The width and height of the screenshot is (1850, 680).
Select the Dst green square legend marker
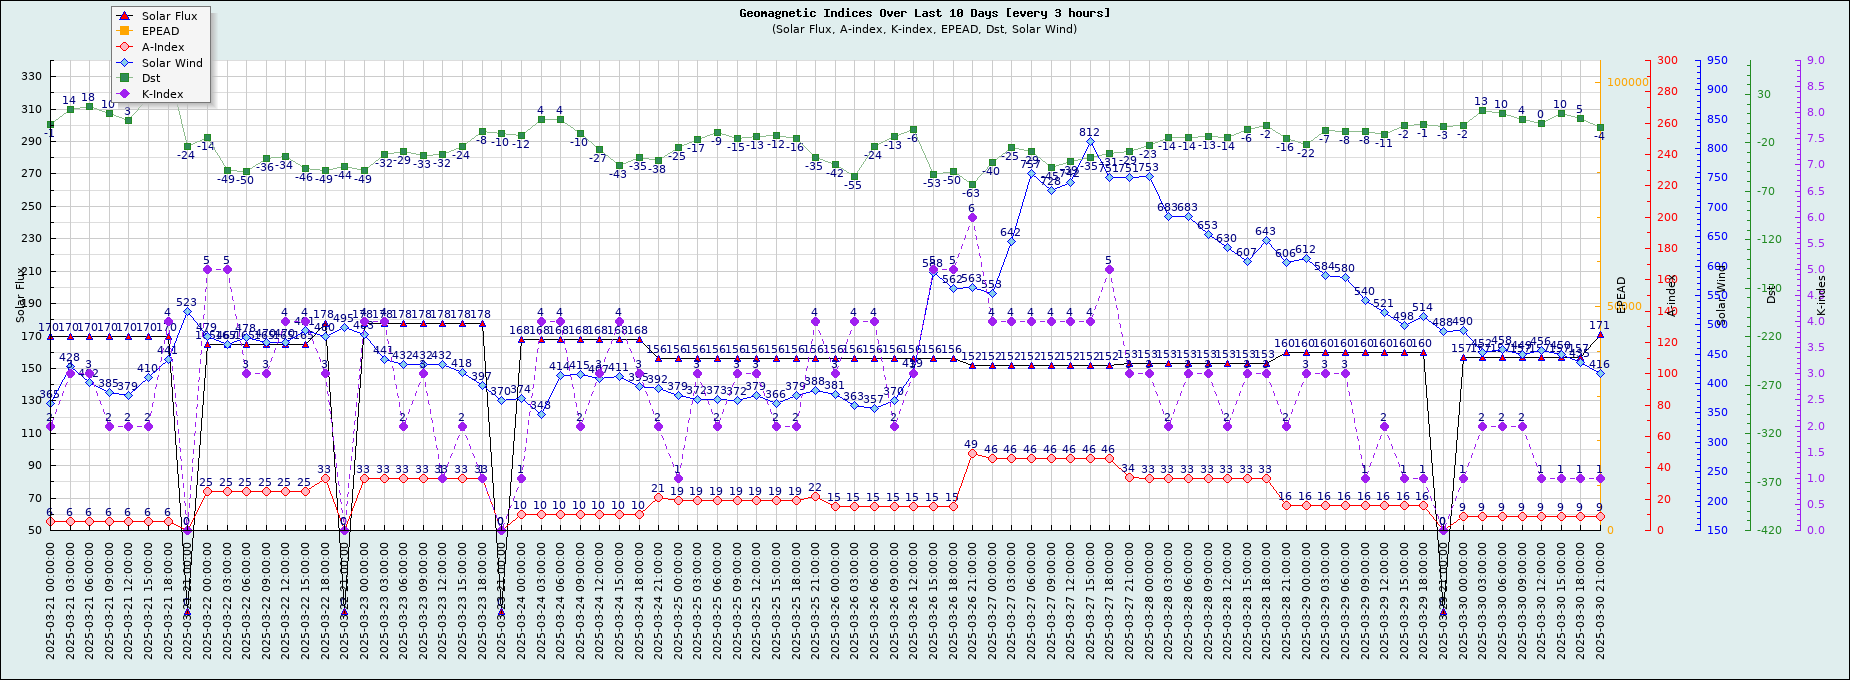click(x=125, y=78)
